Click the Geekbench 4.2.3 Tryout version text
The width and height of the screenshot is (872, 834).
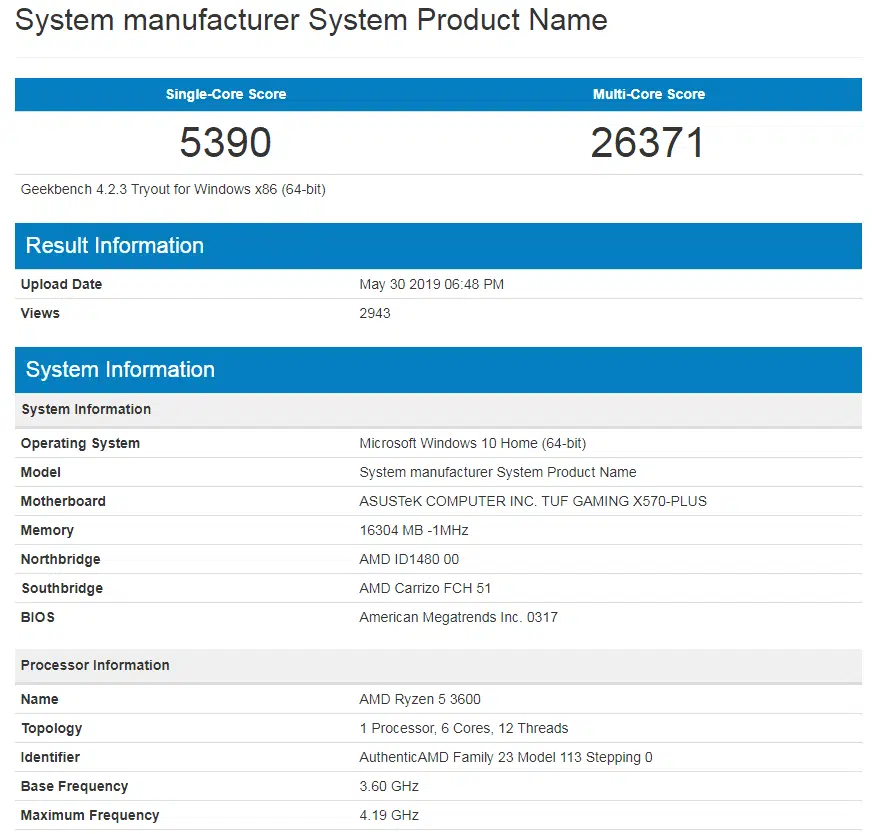coord(173,190)
